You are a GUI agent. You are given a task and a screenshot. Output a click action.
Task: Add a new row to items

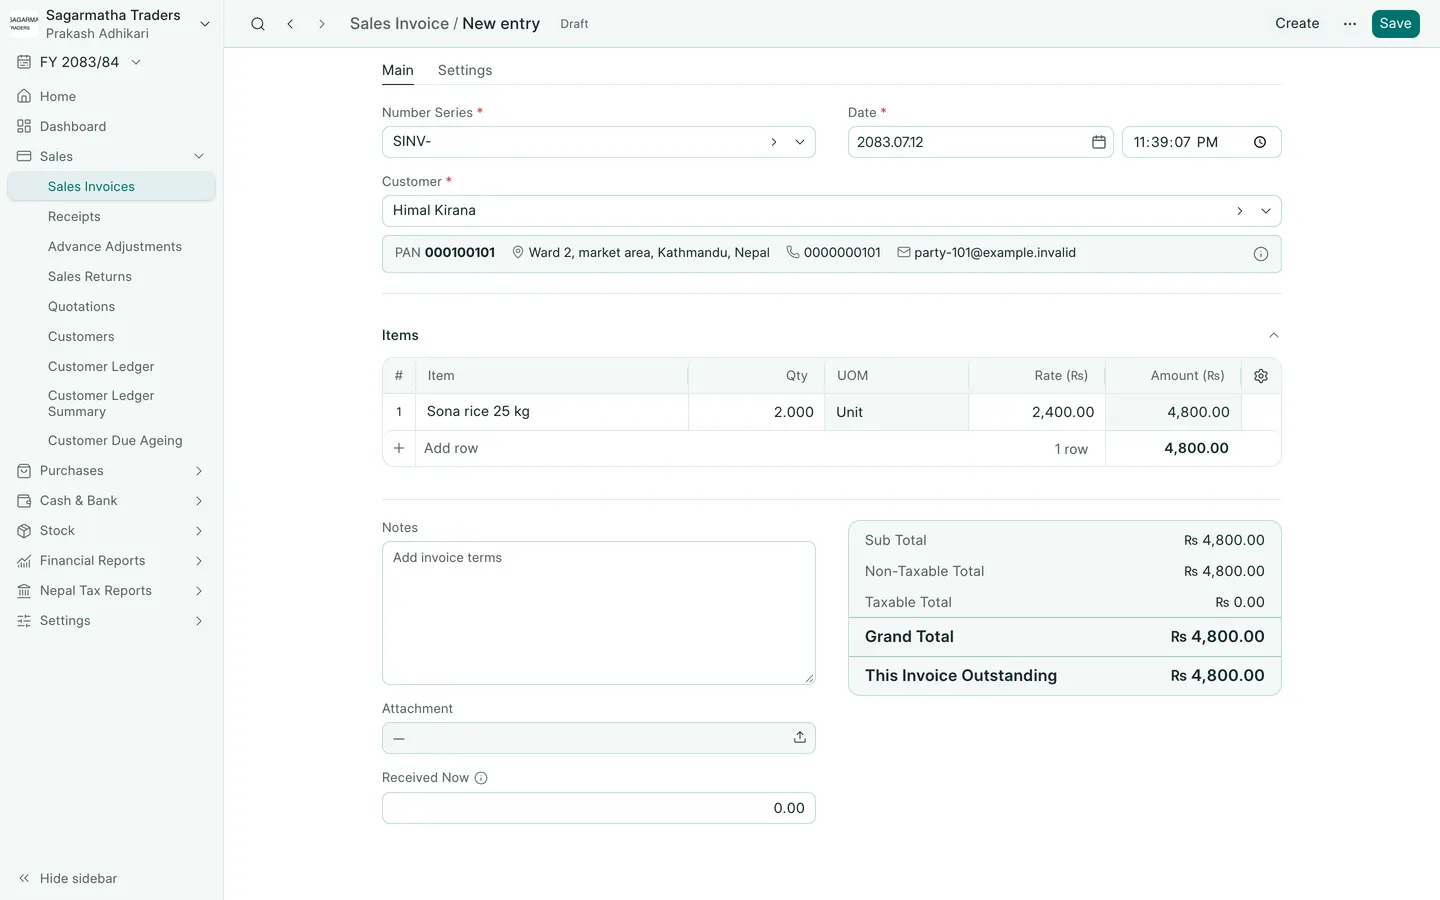pyautogui.click(x=451, y=448)
